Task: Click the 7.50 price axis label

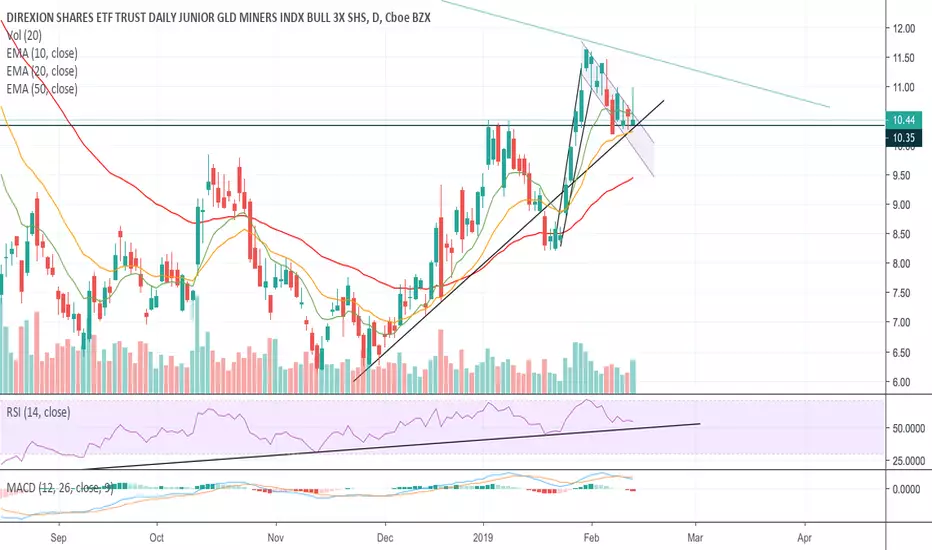Action: [x=903, y=293]
